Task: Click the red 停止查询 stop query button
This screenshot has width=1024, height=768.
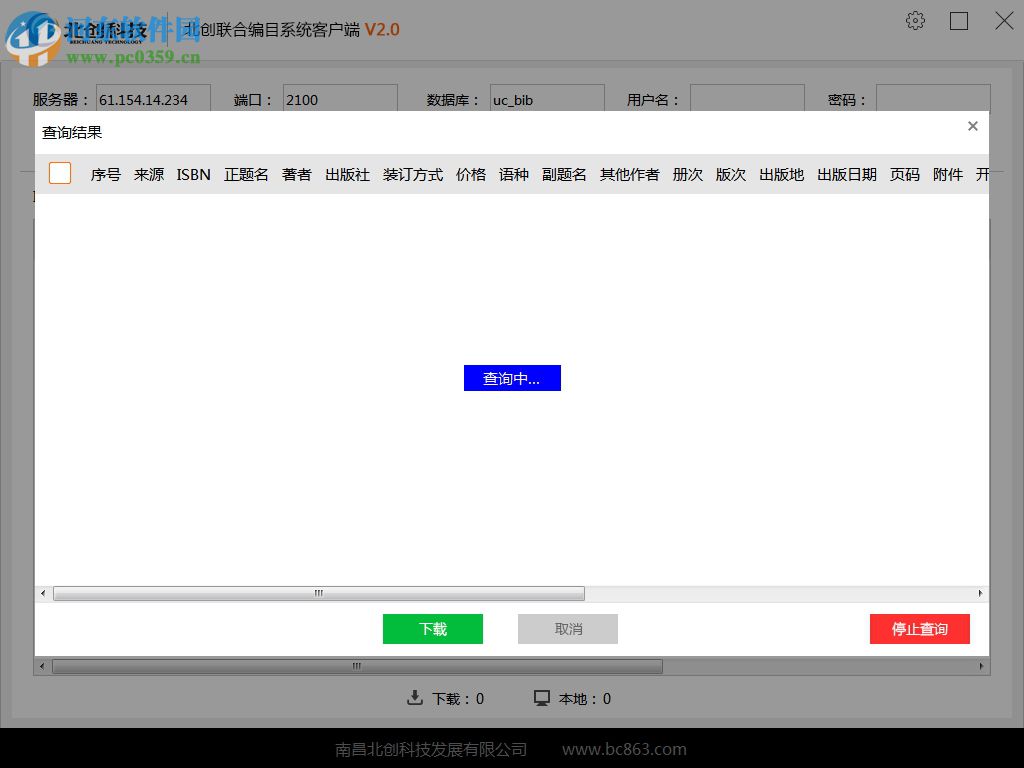Action: [x=919, y=628]
